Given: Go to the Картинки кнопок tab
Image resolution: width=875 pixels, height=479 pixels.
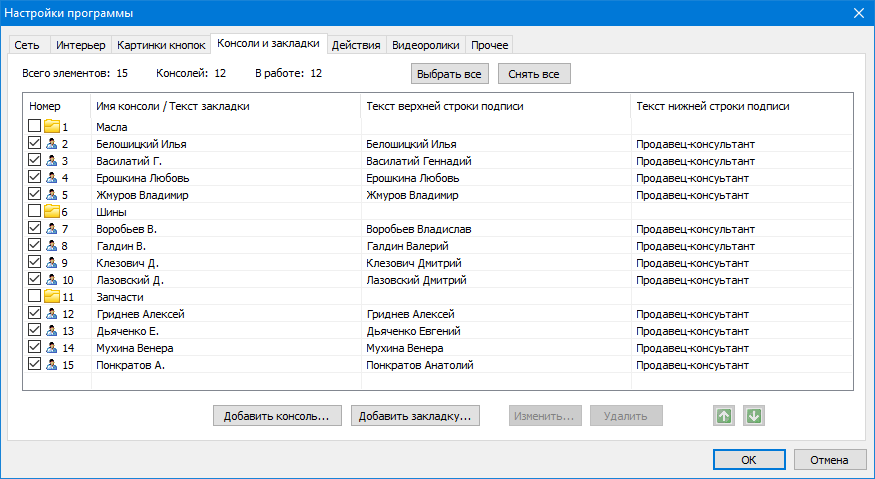Looking at the screenshot, I should pos(161,45).
